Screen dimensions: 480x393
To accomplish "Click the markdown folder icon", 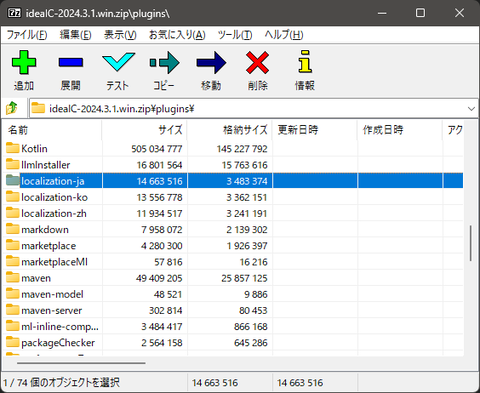I will 13,229.
